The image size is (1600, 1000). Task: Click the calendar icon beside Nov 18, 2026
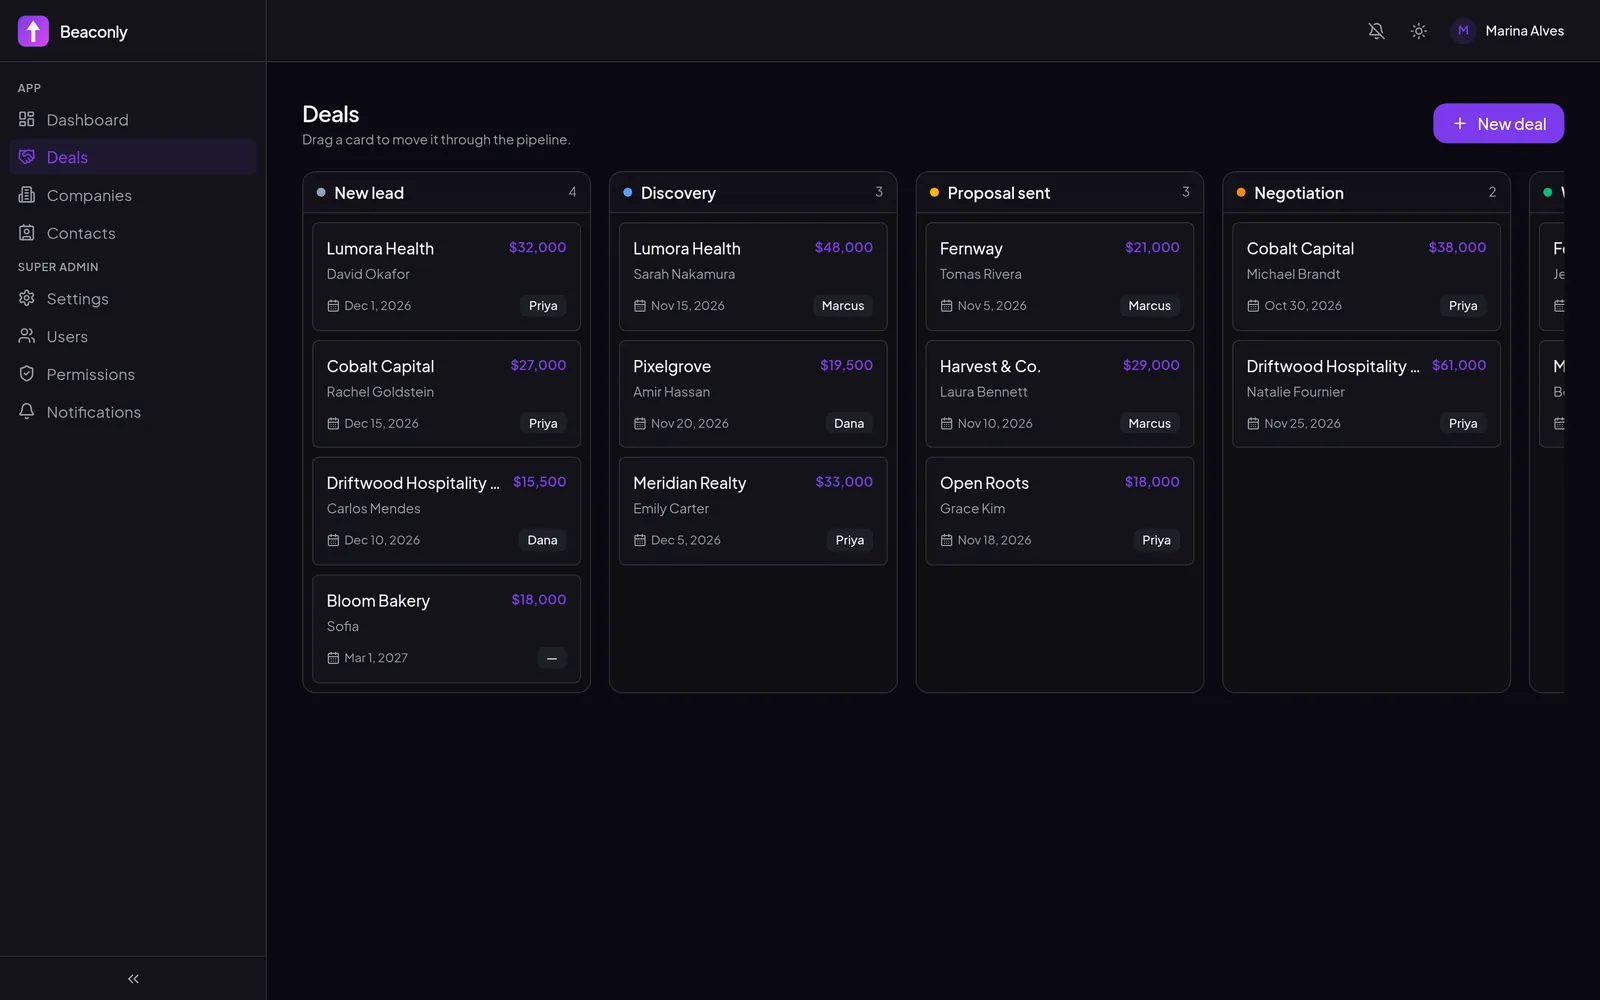[x=946, y=540]
